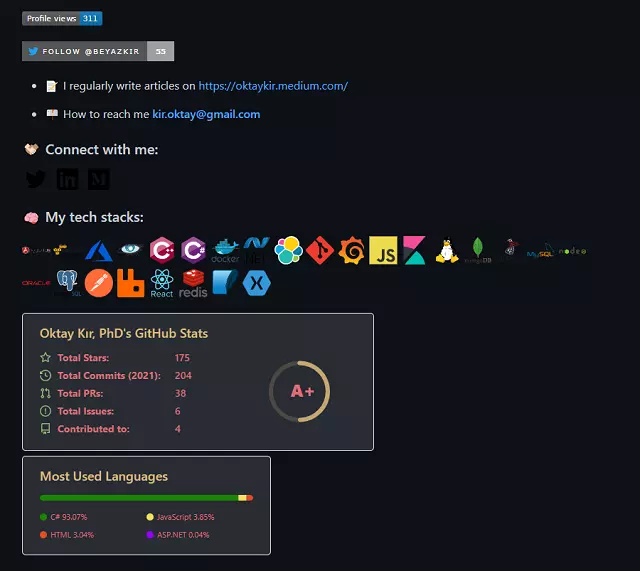
Task: Click the Most Used Languages progress bar
Action: coord(147,498)
